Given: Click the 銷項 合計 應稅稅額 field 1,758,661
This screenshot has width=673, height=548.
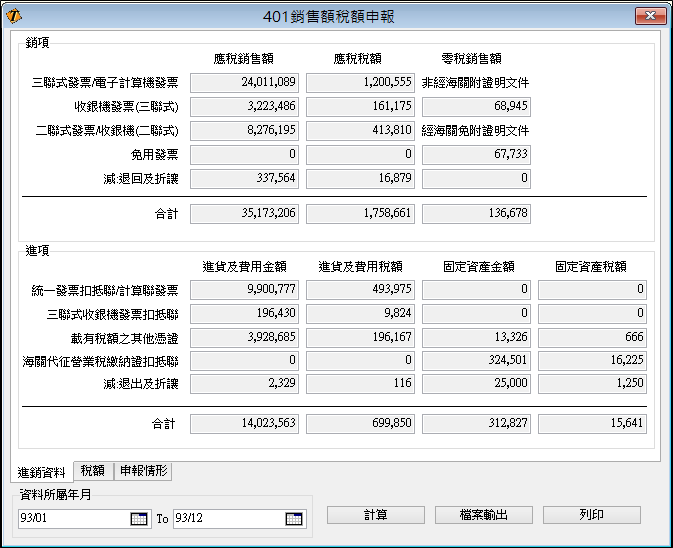Looking at the screenshot, I should coord(360,214).
